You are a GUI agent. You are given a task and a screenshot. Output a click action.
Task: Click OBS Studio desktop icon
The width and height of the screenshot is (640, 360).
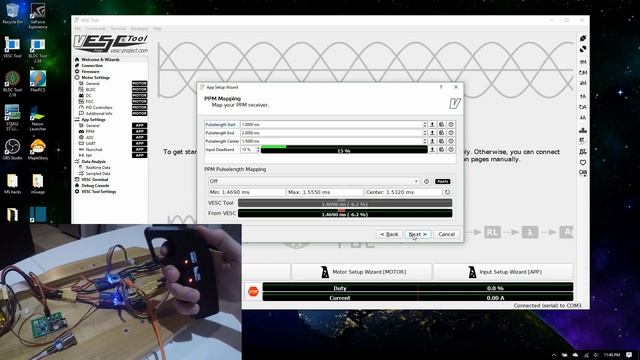(x=12, y=149)
